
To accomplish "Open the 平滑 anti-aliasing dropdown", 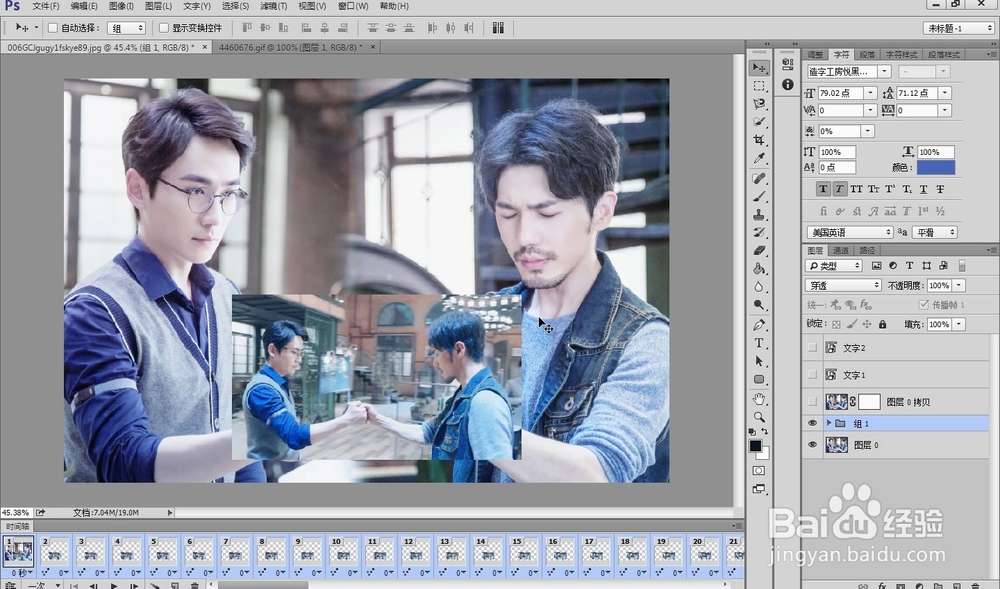I will tap(934, 232).
